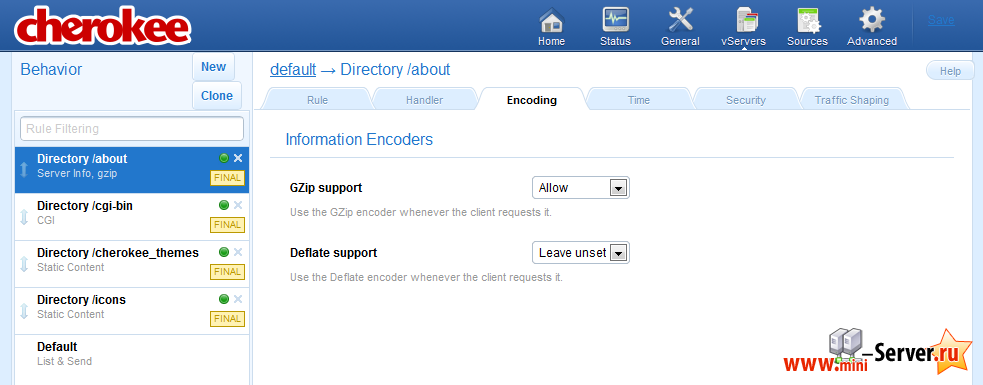Focus the Rule Filtering input field
This screenshot has height=385, width=983.
pos(132,129)
